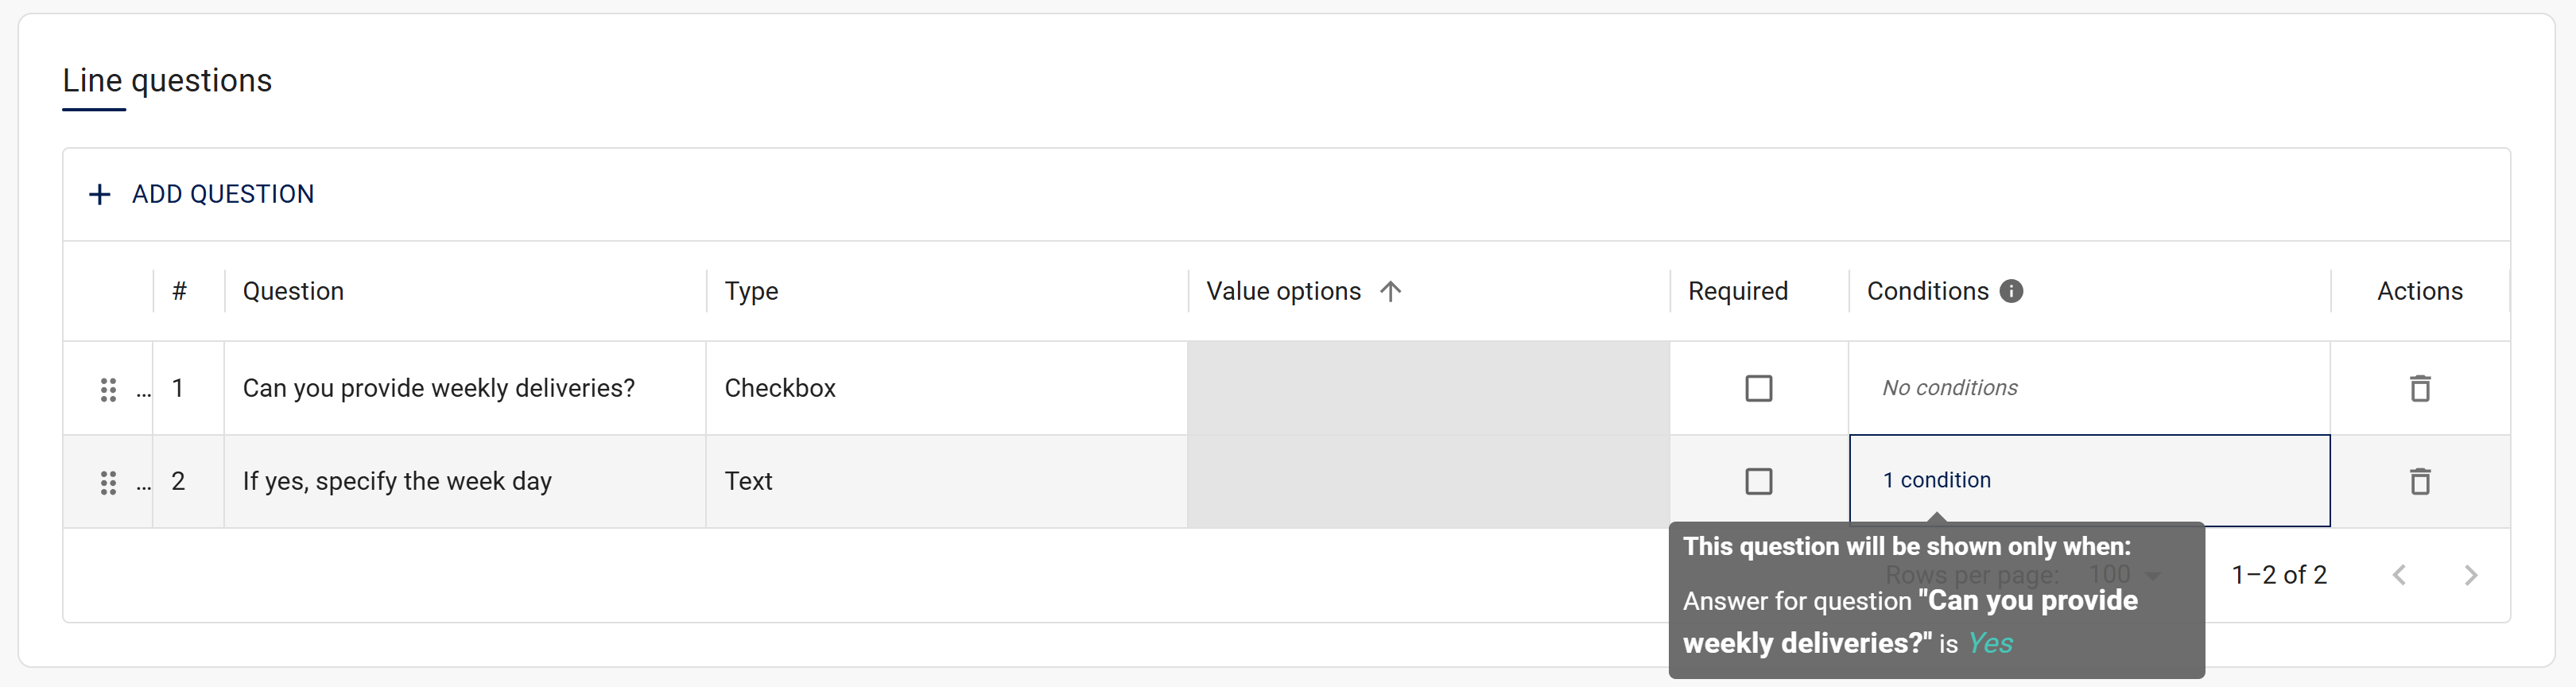Click the ADD QUESTION button

[x=222, y=194]
